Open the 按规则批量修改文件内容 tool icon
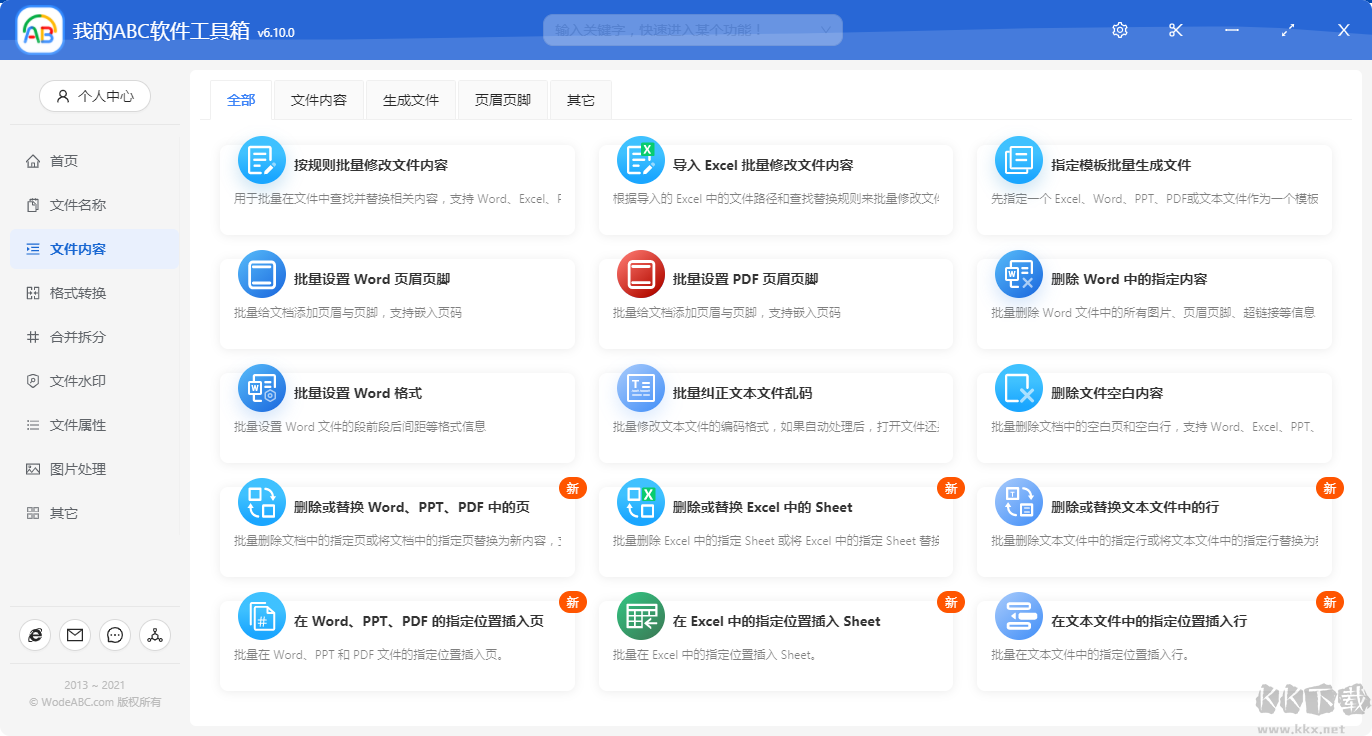The width and height of the screenshot is (1372, 736). point(261,160)
